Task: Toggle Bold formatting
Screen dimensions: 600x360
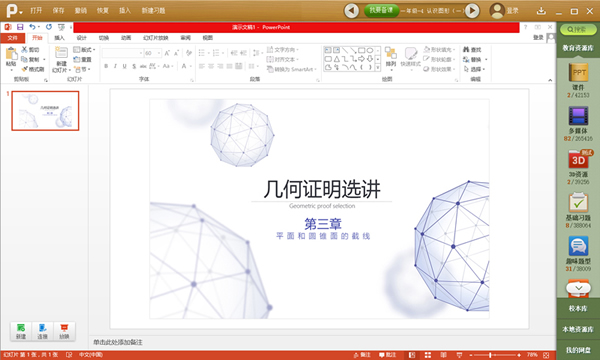Action: (x=106, y=66)
